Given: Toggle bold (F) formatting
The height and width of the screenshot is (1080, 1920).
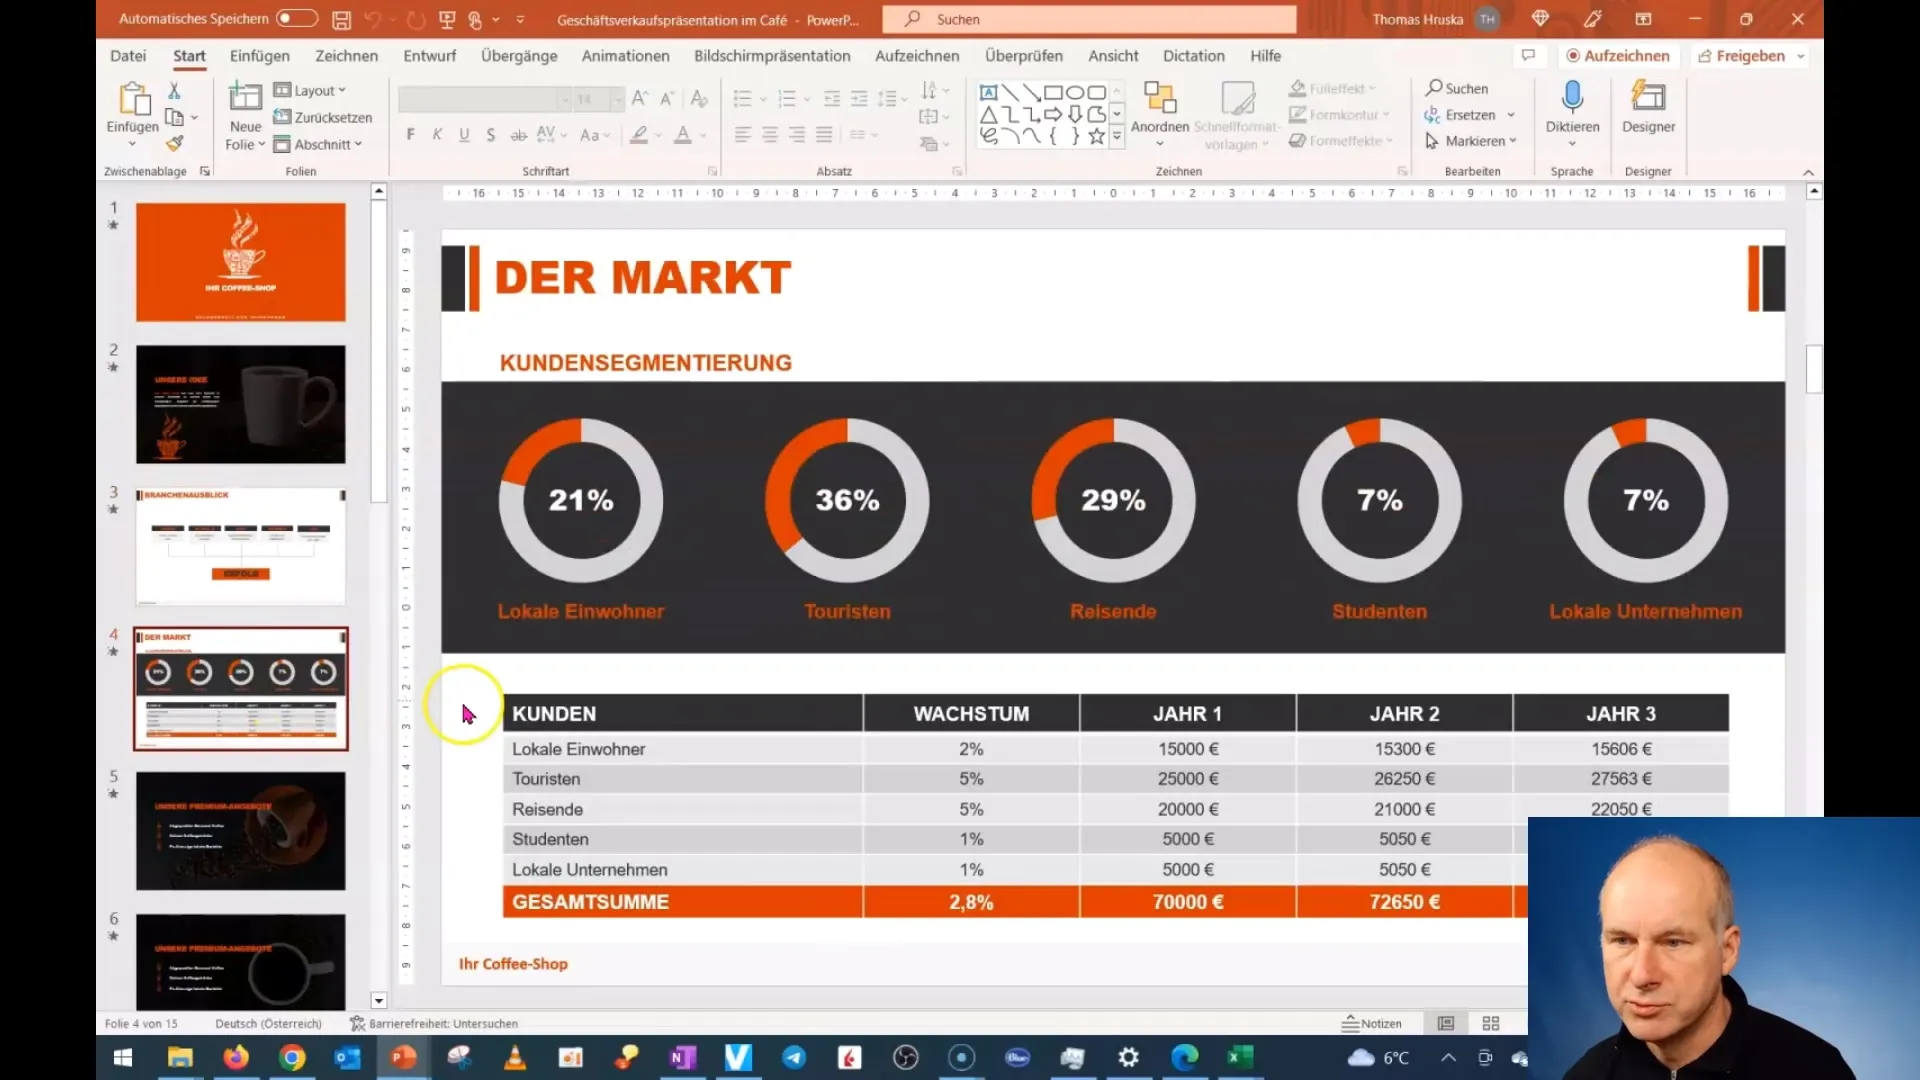Looking at the screenshot, I should [x=410, y=134].
